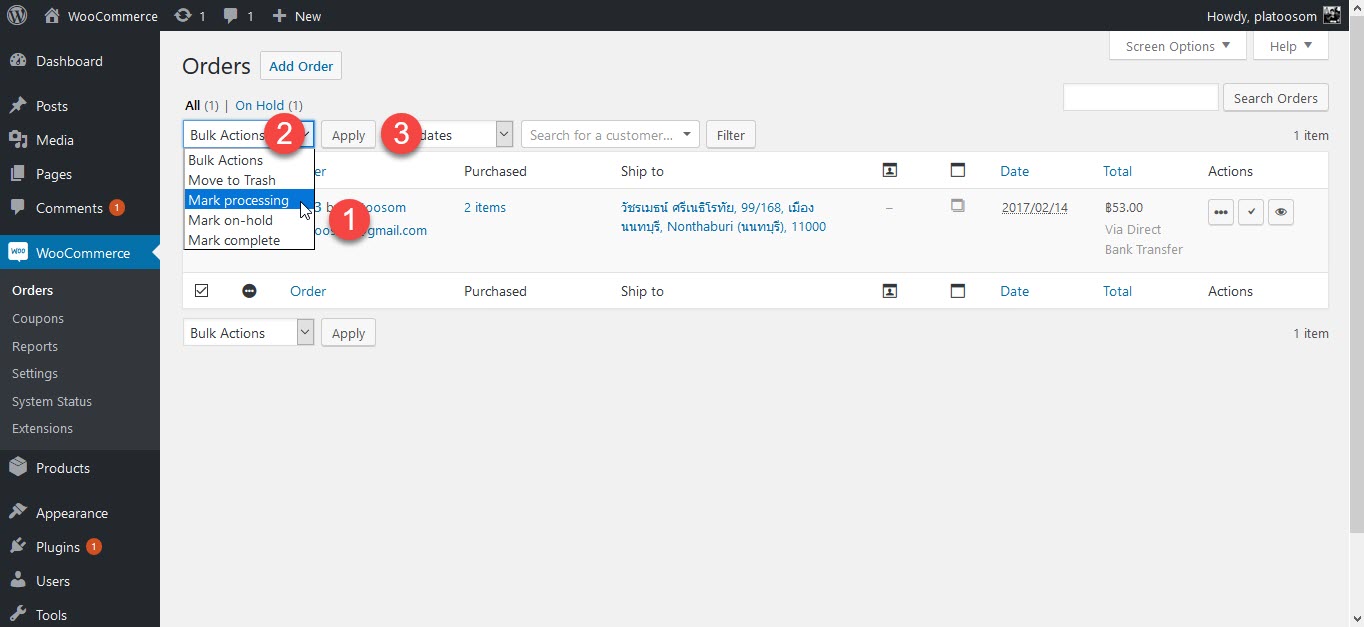Screen dimensions: 1364x627
Task: Open the System Status submenu item
Action: pos(52,402)
